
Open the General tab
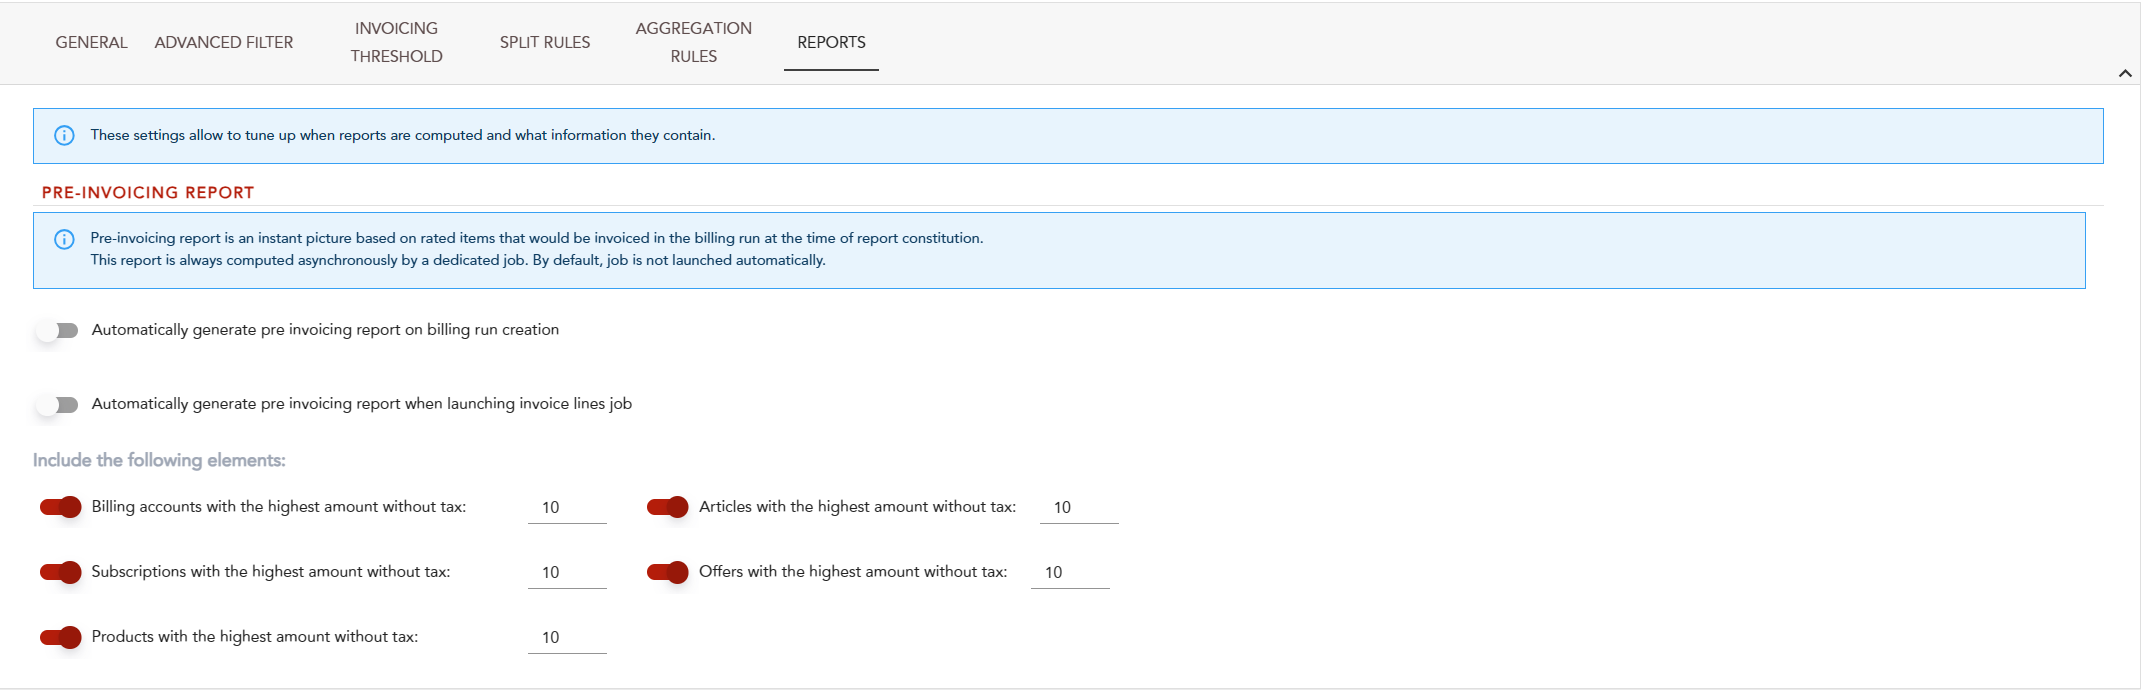(x=91, y=42)
